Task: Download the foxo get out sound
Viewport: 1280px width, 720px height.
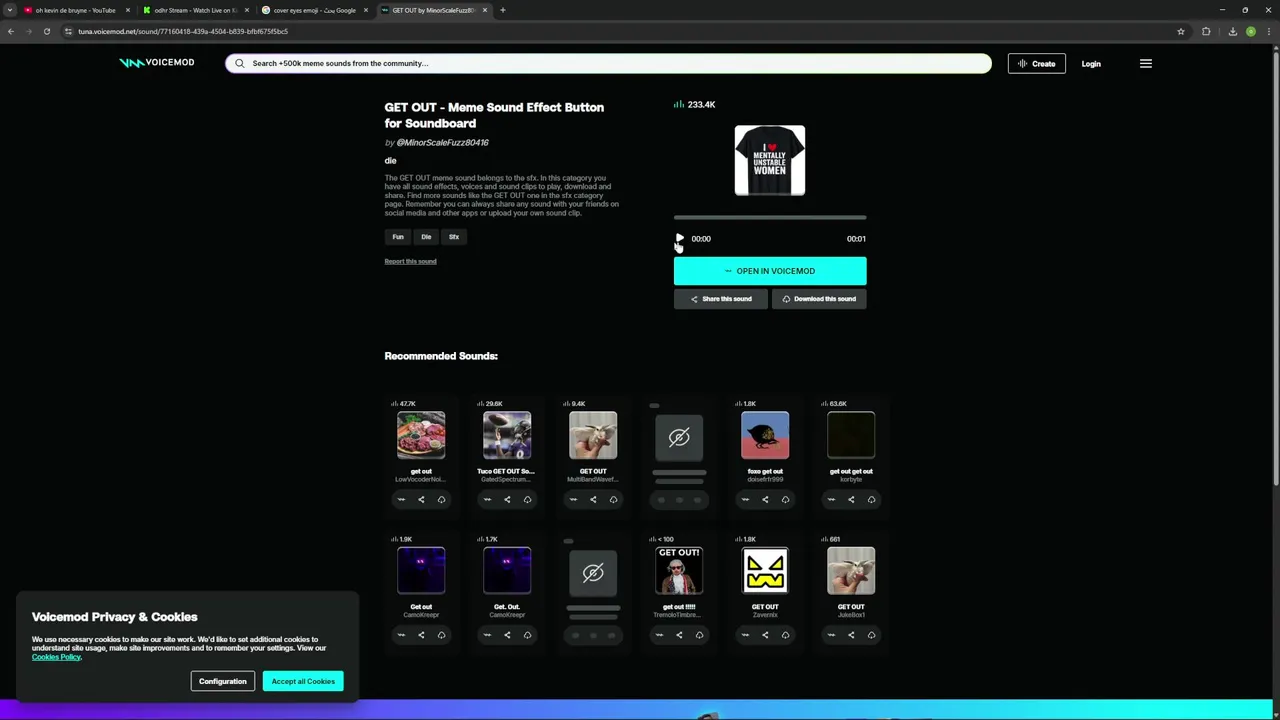Action: (x=785, y=499)
